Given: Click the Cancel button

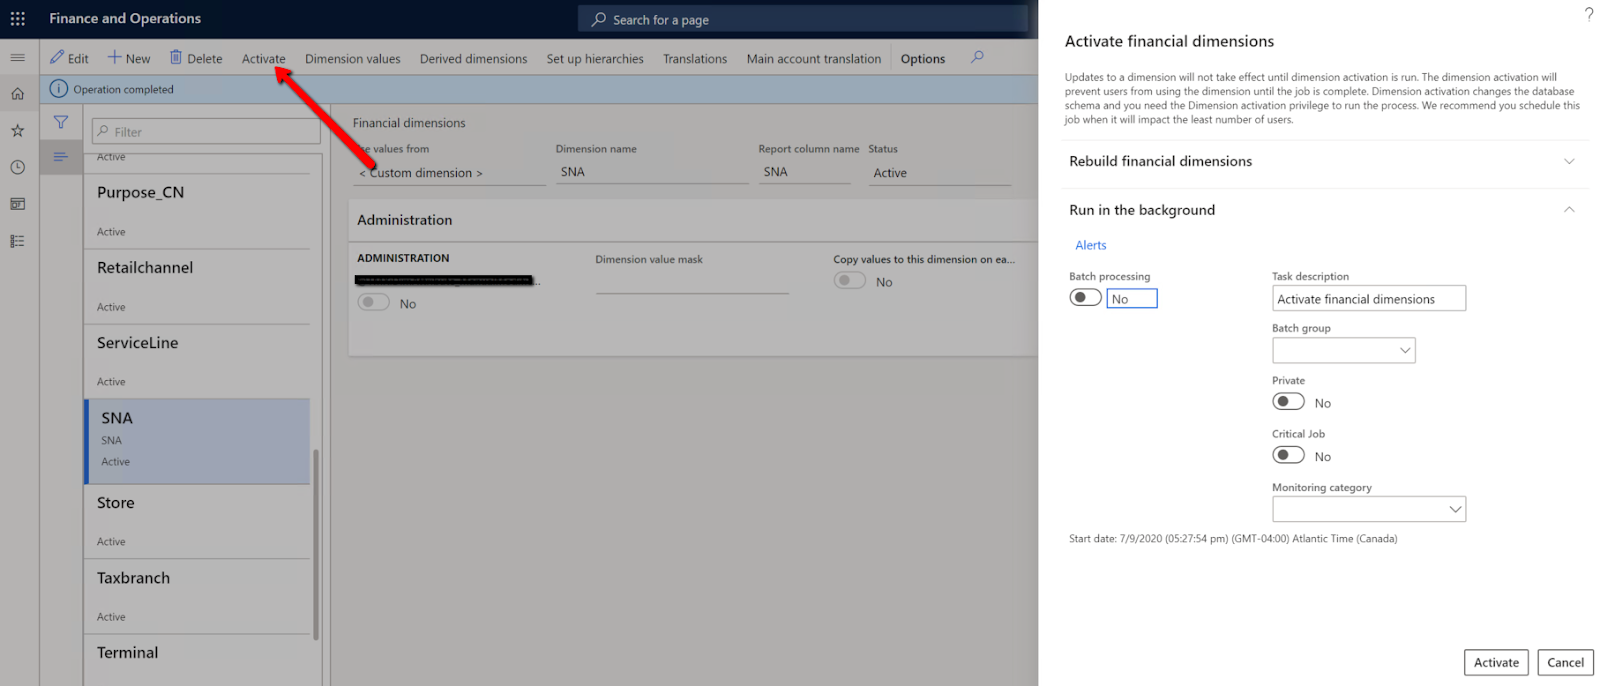Looking at the screenshot, I should point(1565,662).
